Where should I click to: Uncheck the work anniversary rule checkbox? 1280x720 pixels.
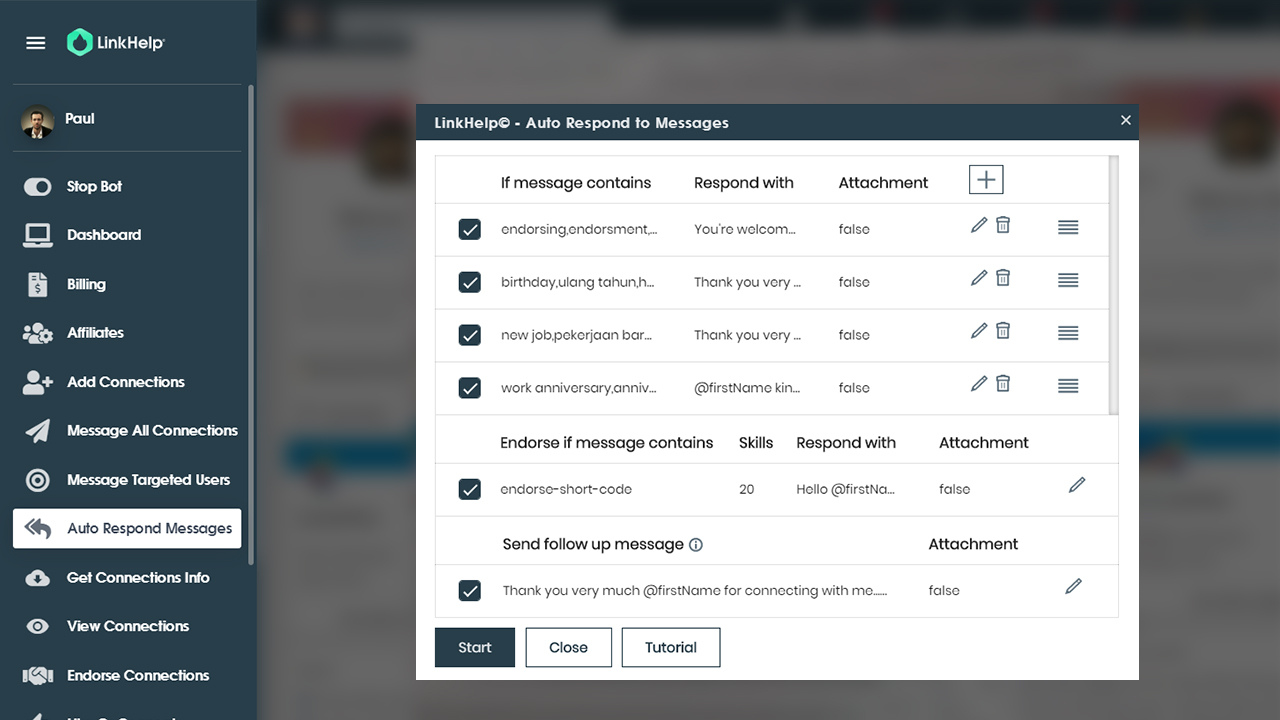[x=470, y=387]
